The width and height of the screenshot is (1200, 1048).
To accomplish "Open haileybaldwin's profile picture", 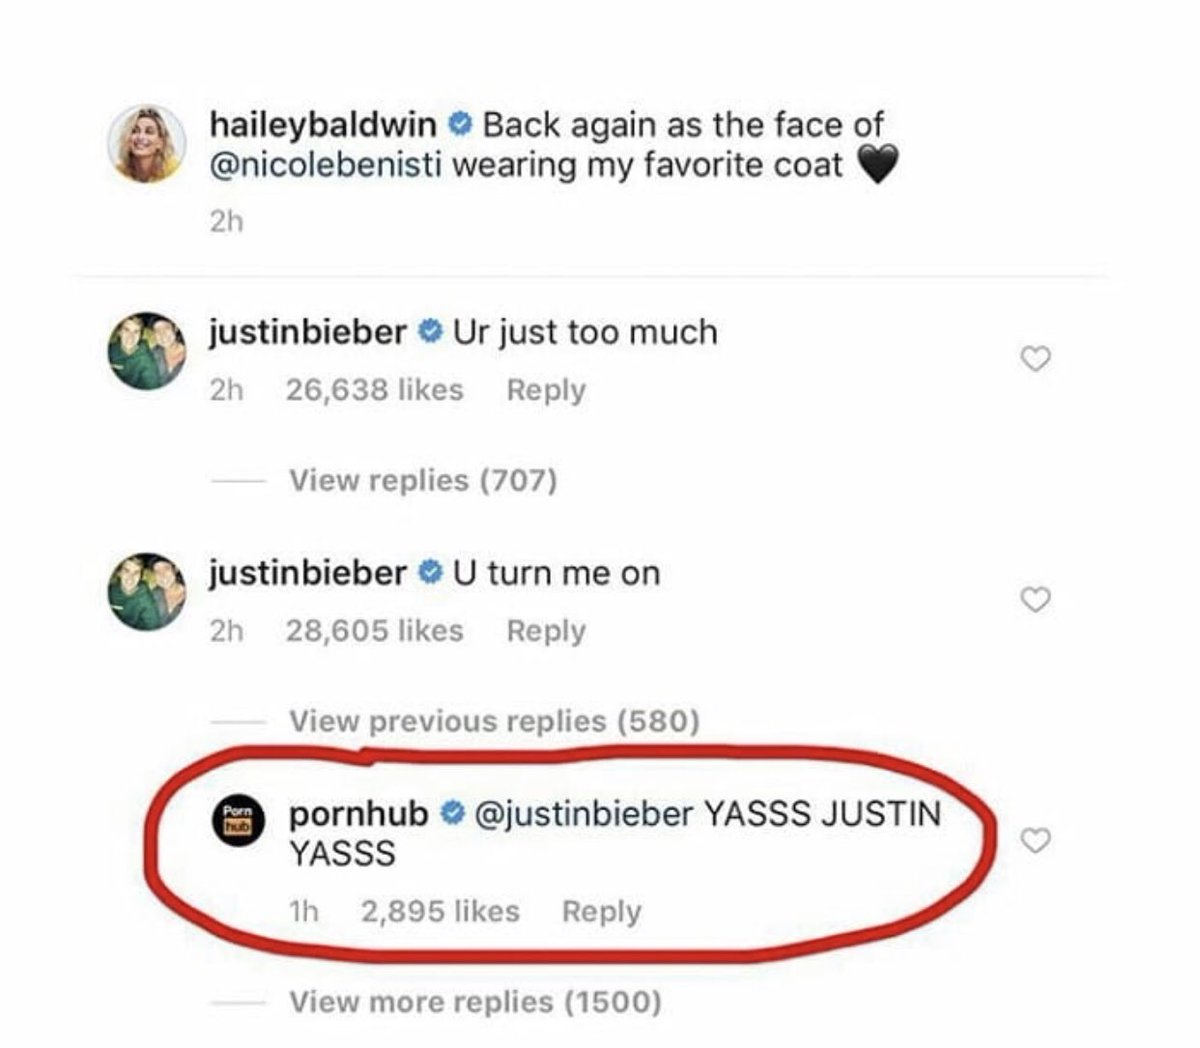I will pyautogui.click(x=147, y=144).
